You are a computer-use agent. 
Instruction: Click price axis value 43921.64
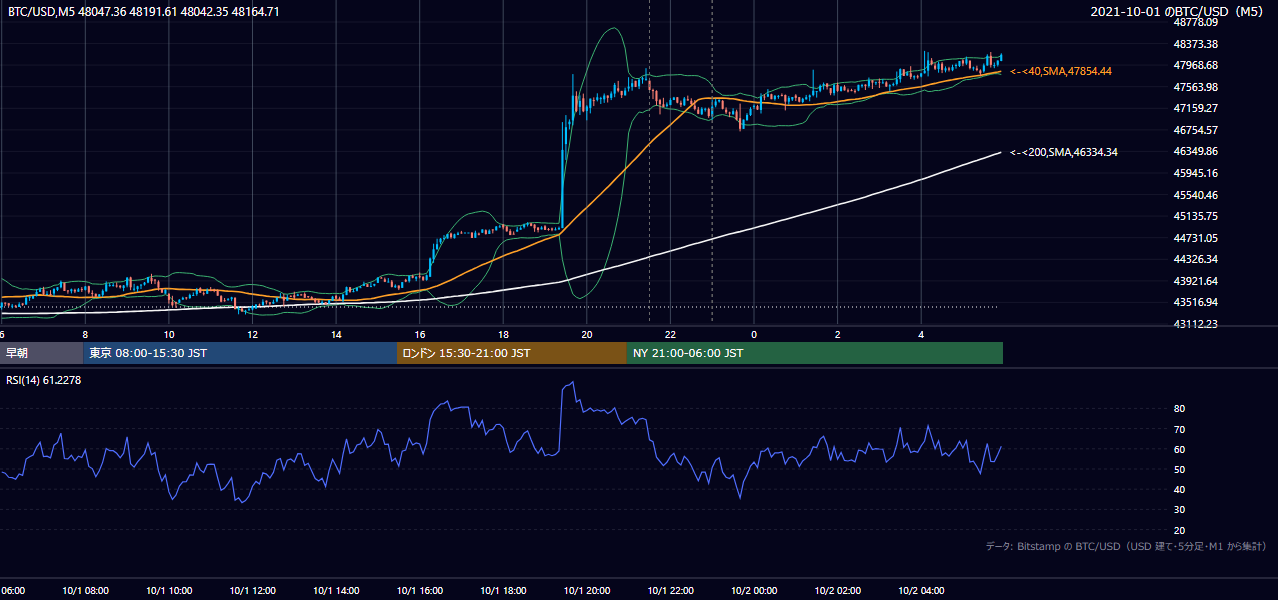point(1195,281)
